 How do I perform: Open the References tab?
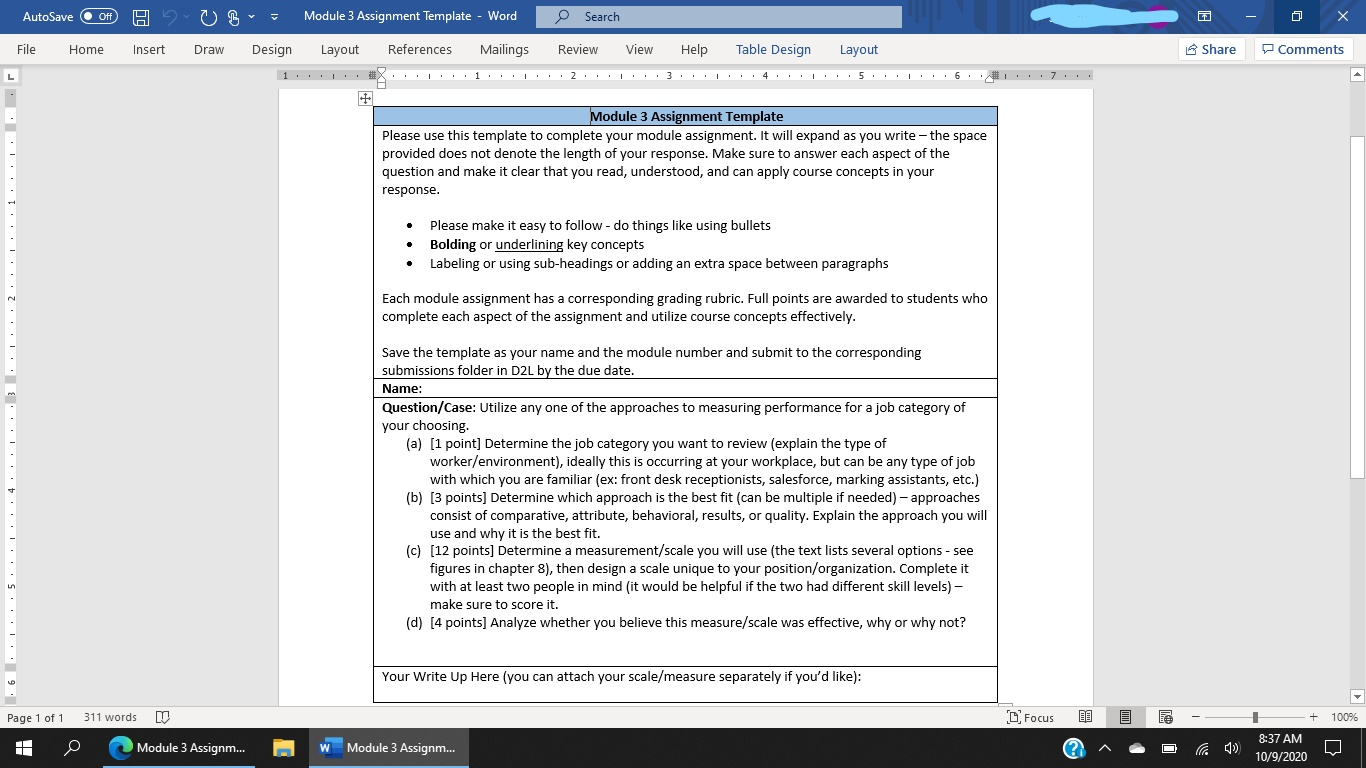click(x=419, y=49)
